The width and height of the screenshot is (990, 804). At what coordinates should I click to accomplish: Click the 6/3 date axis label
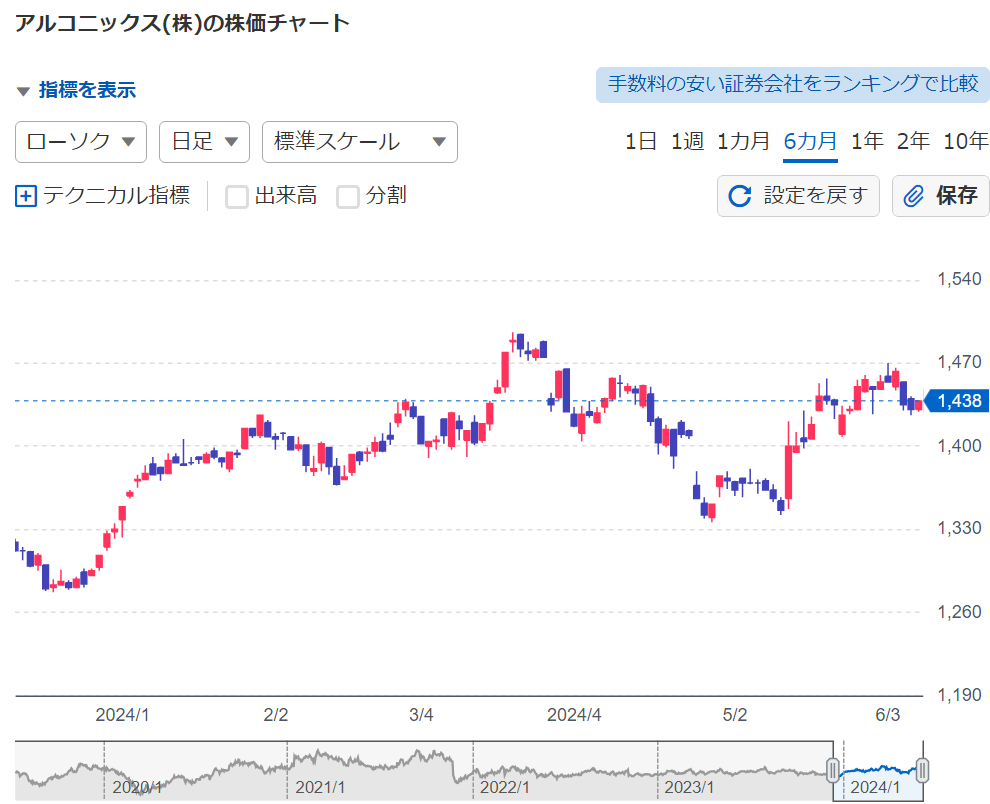pos(888,715)
